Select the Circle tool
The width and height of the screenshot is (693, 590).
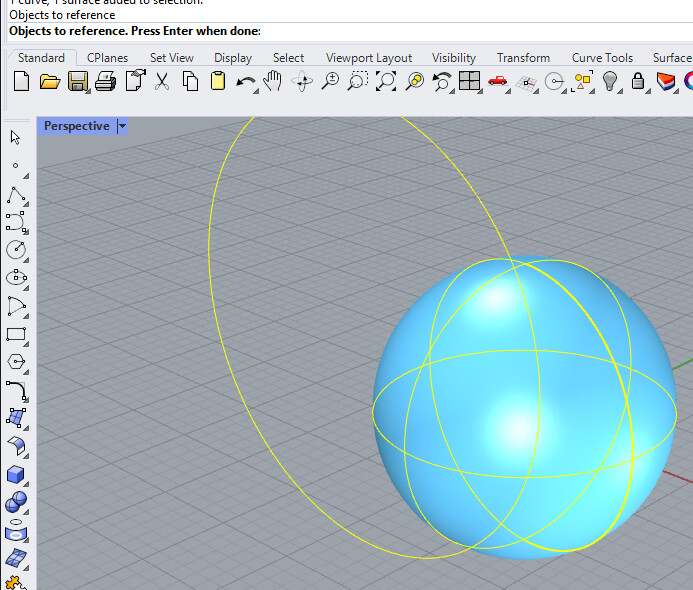pyautogui.click(x=16, y=250)
